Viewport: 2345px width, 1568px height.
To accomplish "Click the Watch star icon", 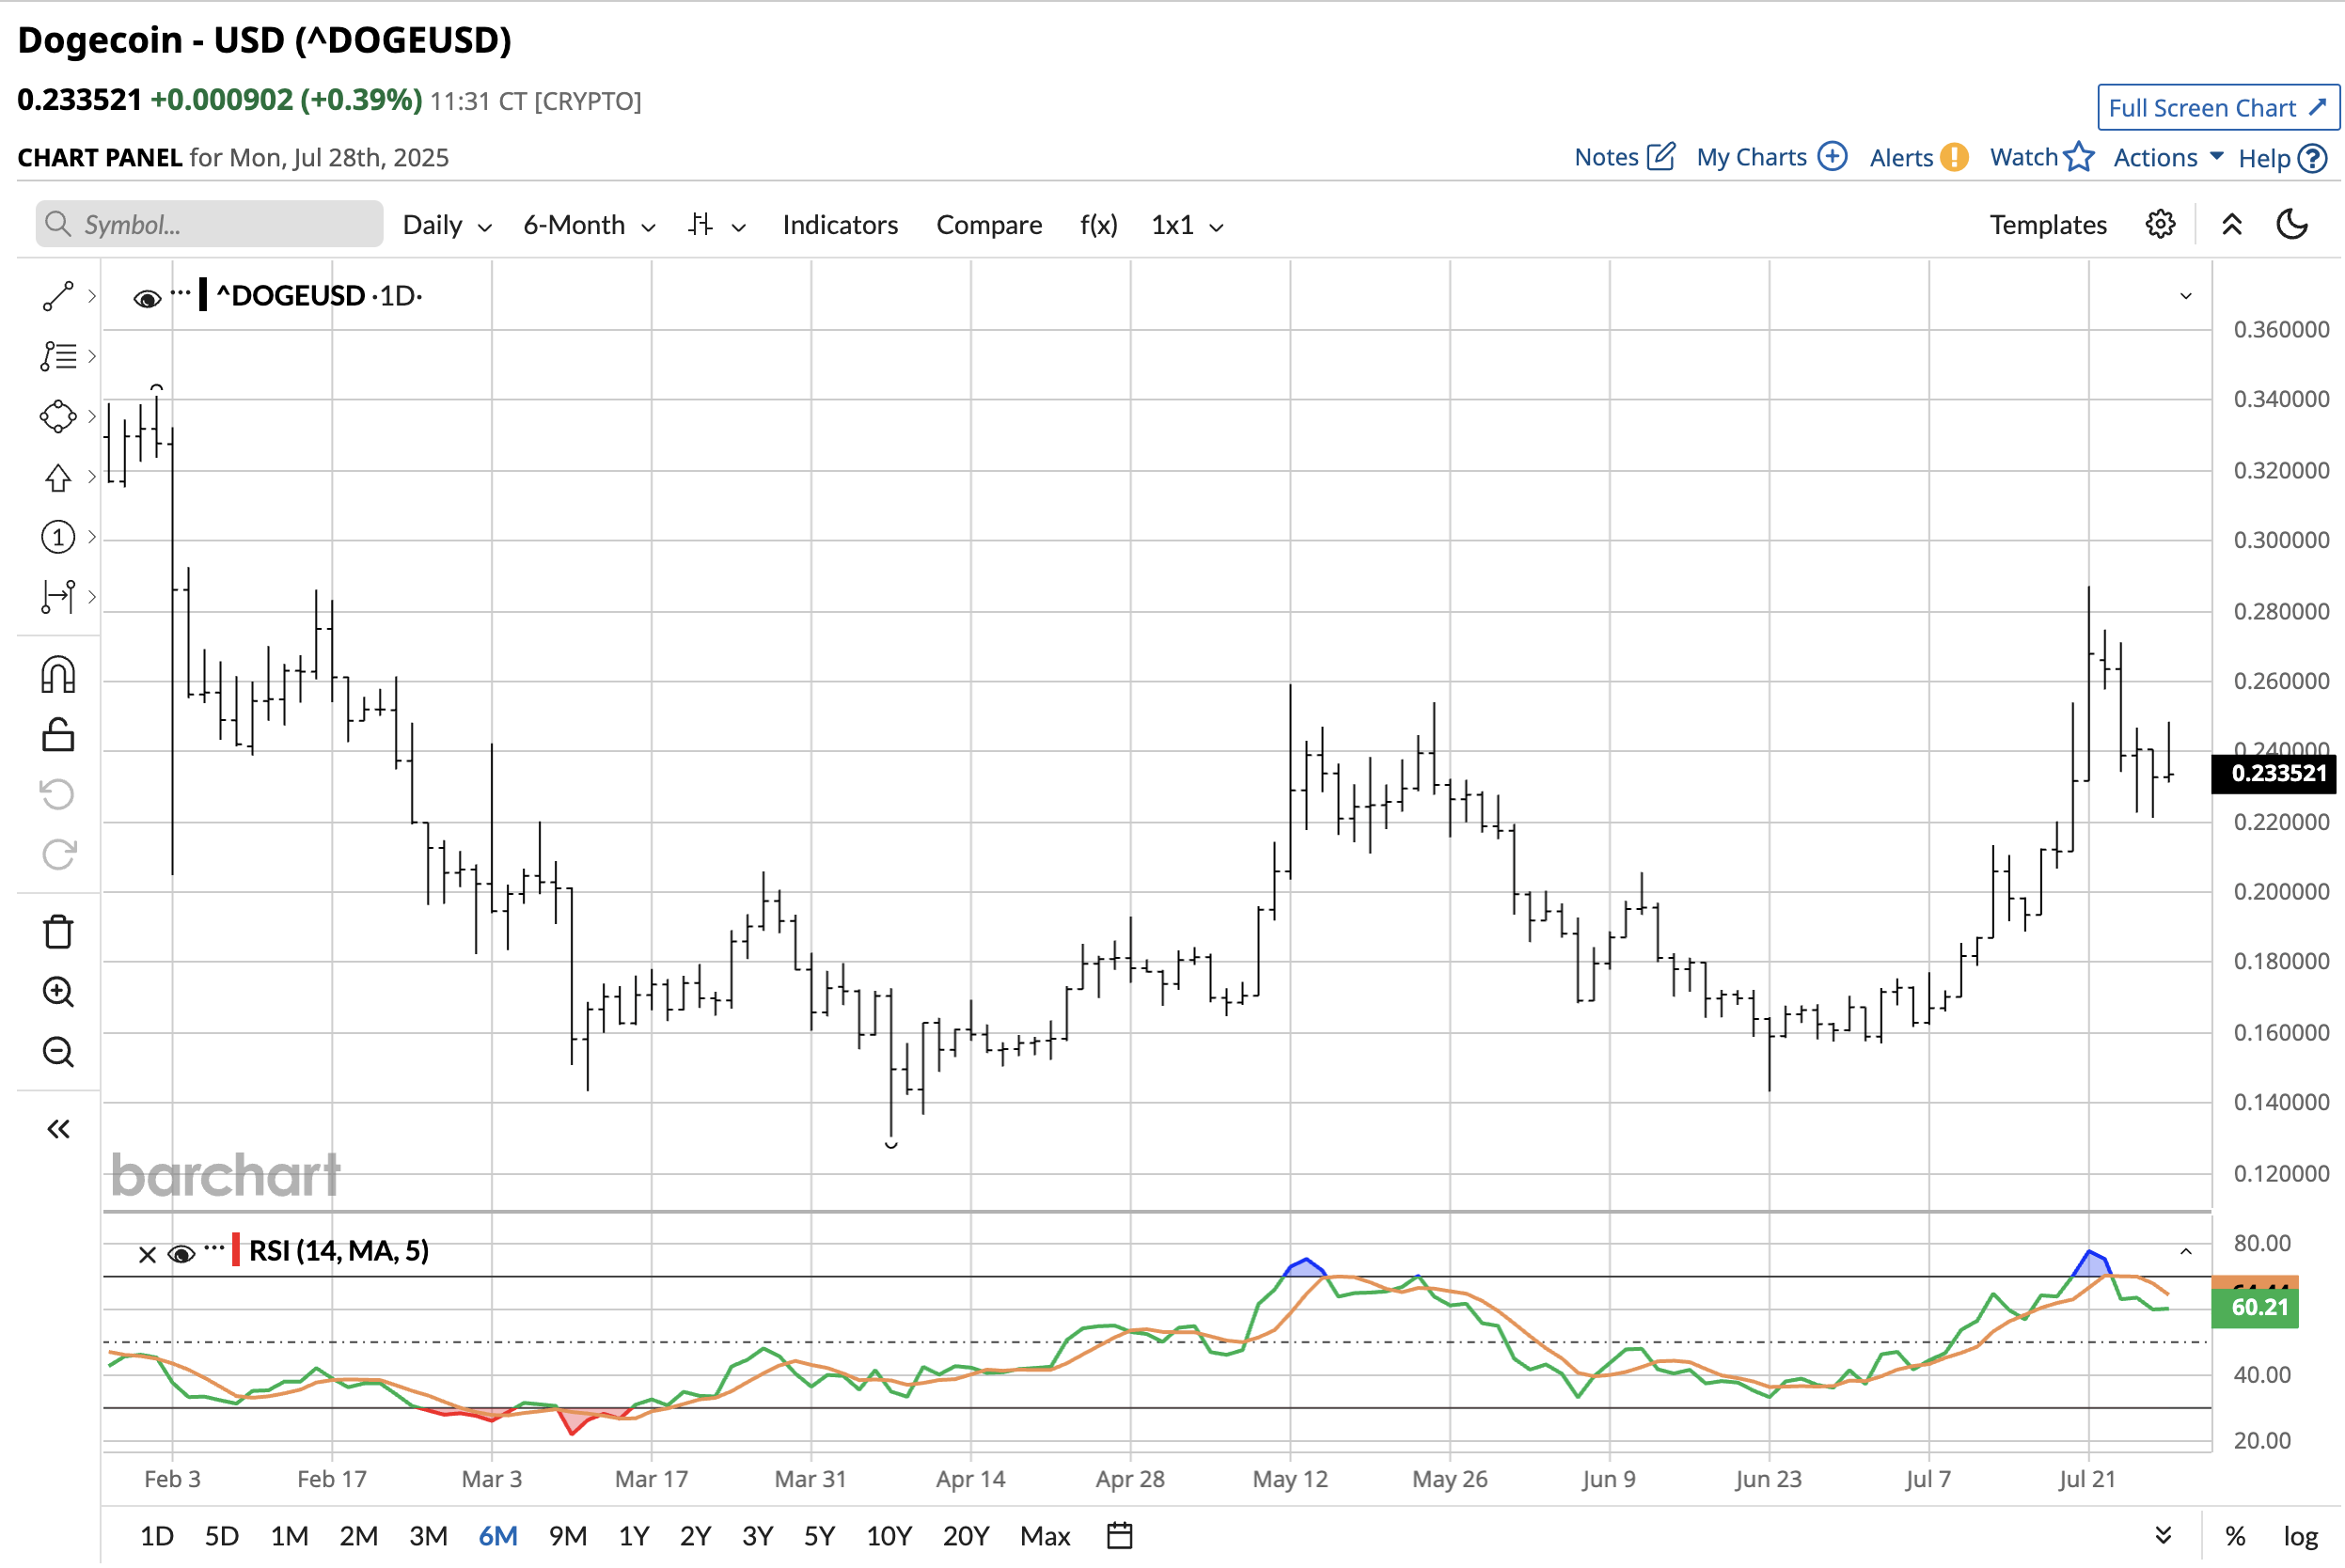I will pos(2079,157).
